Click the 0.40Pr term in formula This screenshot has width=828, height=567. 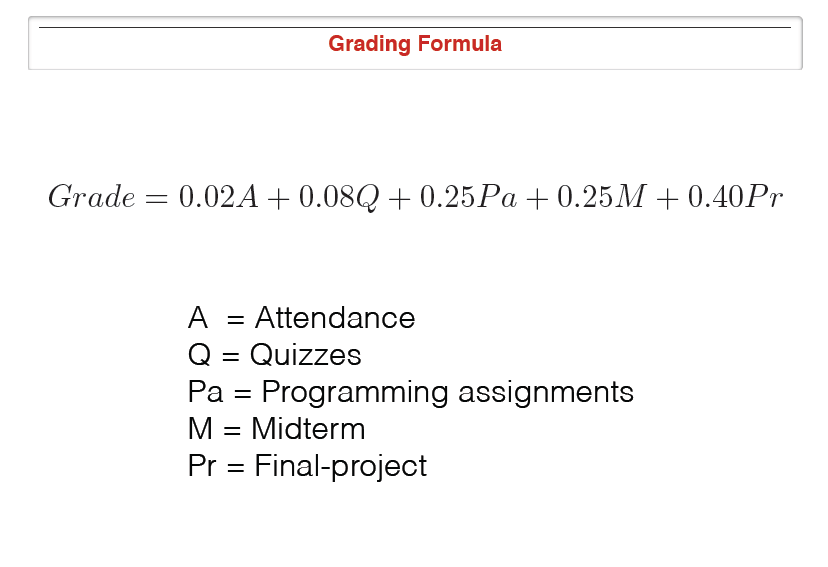[735, 196]
